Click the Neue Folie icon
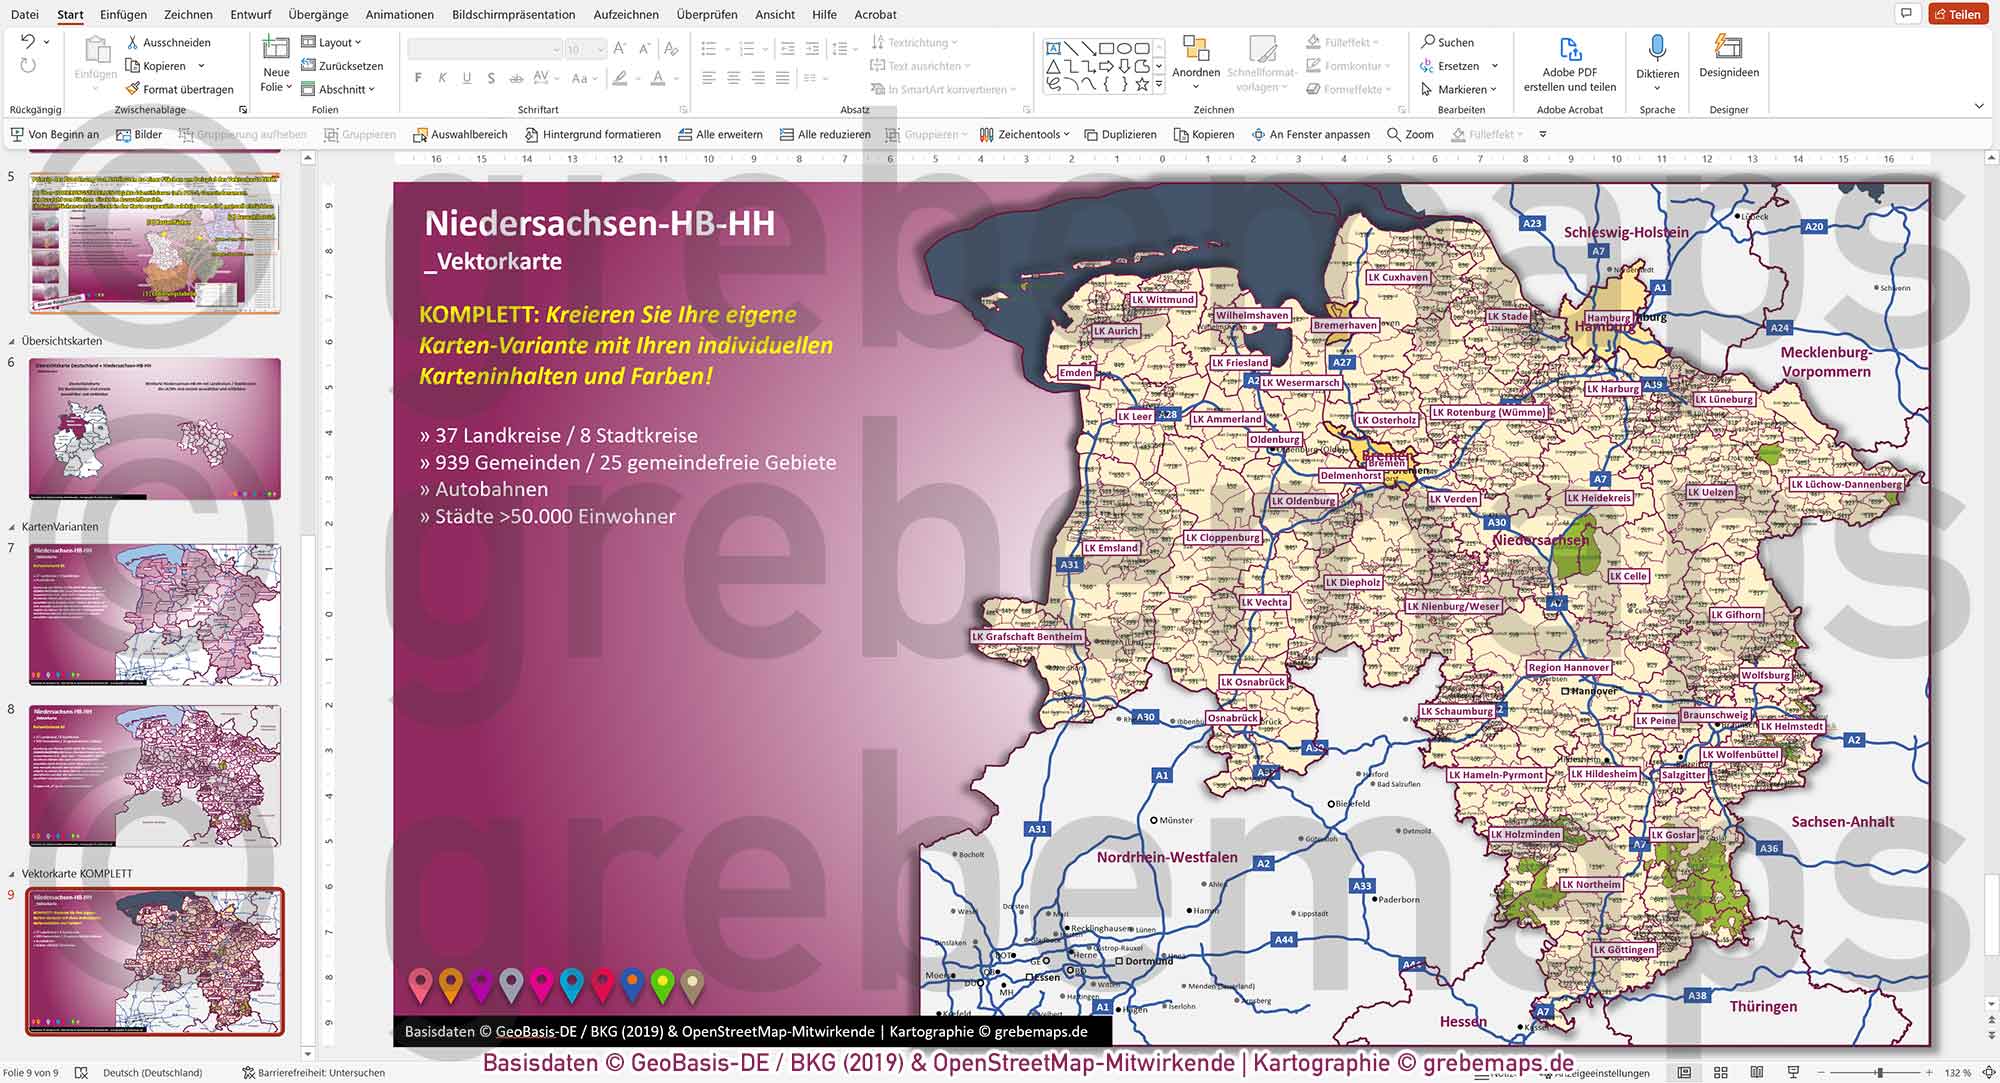Image resolution: width=2000 pixels, height=1083 pixels. (275, 48)
